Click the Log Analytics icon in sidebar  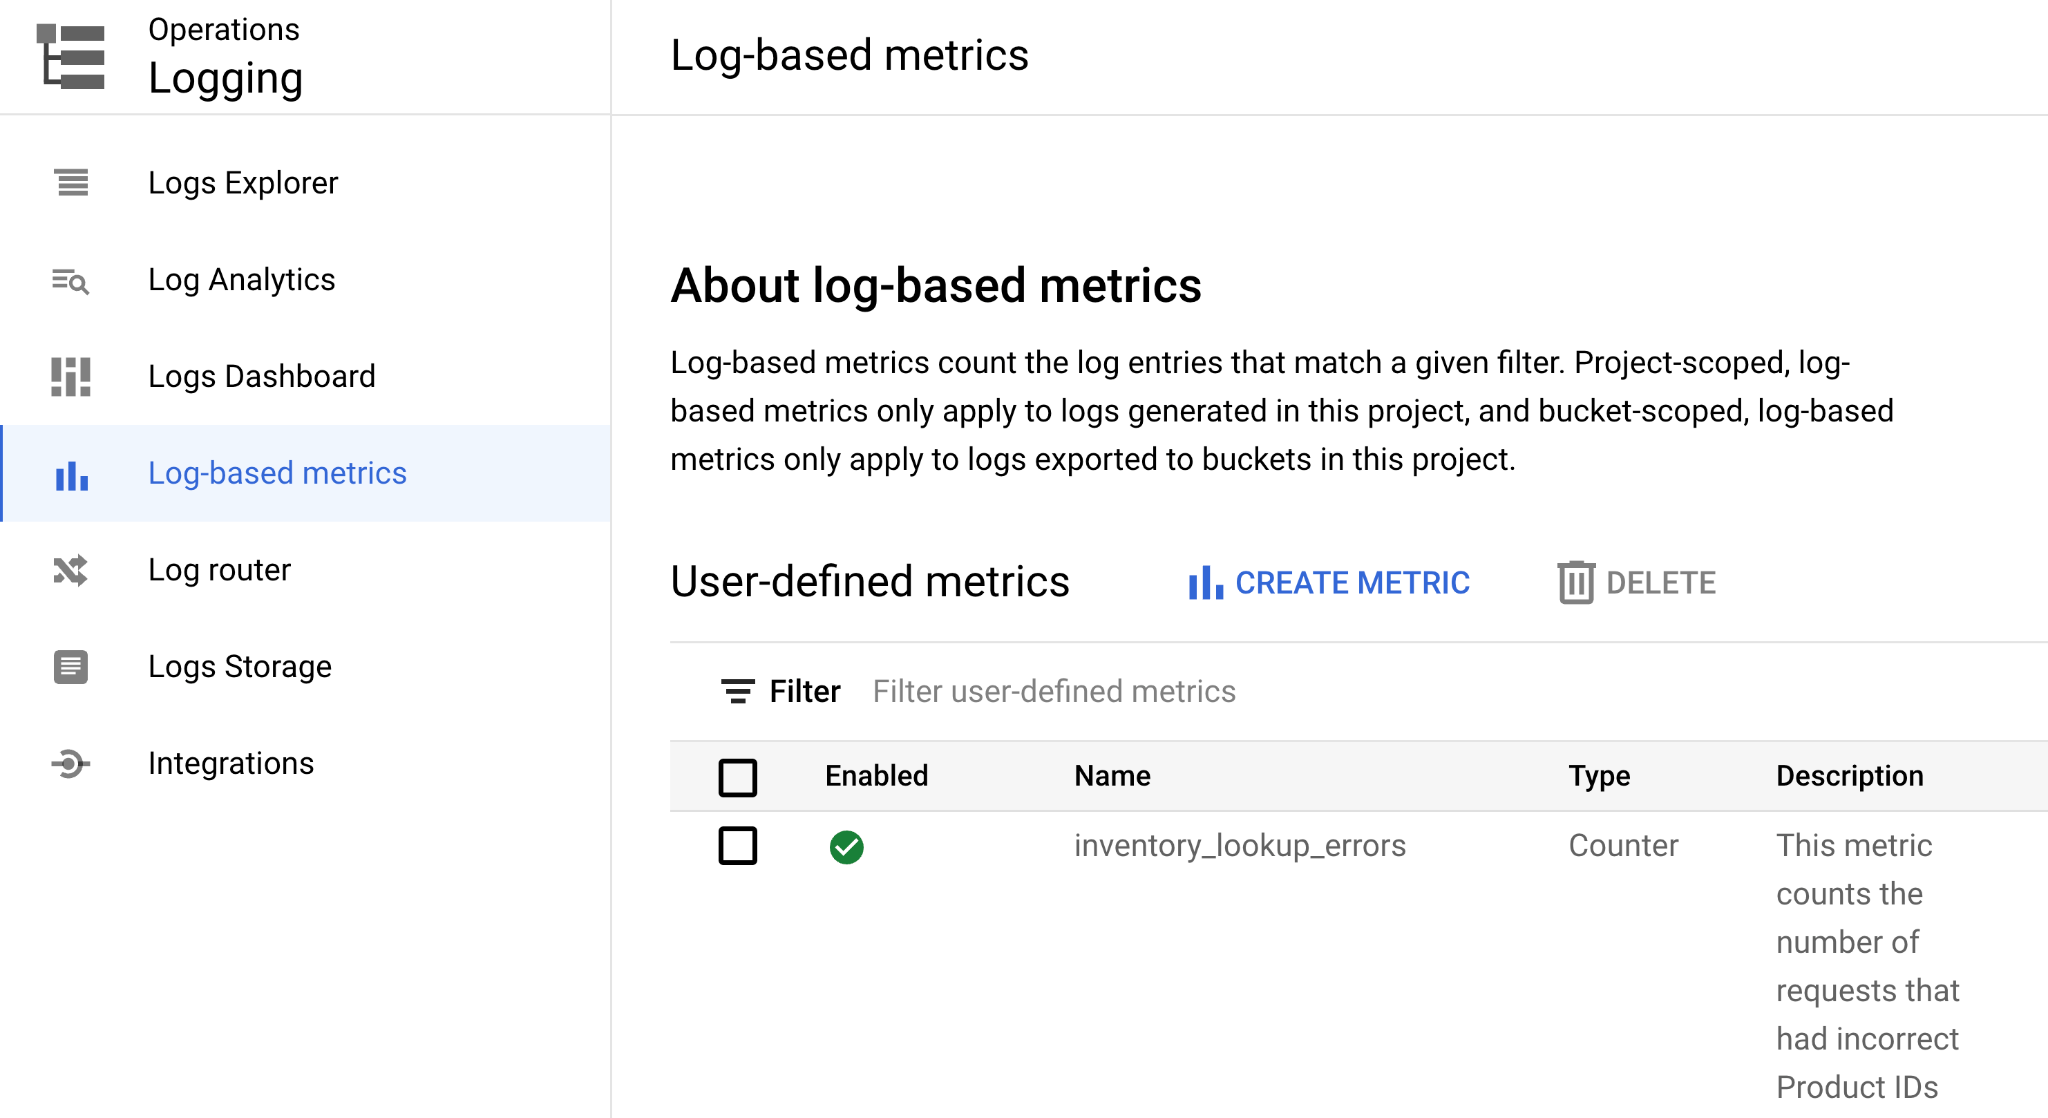(72, 280)
